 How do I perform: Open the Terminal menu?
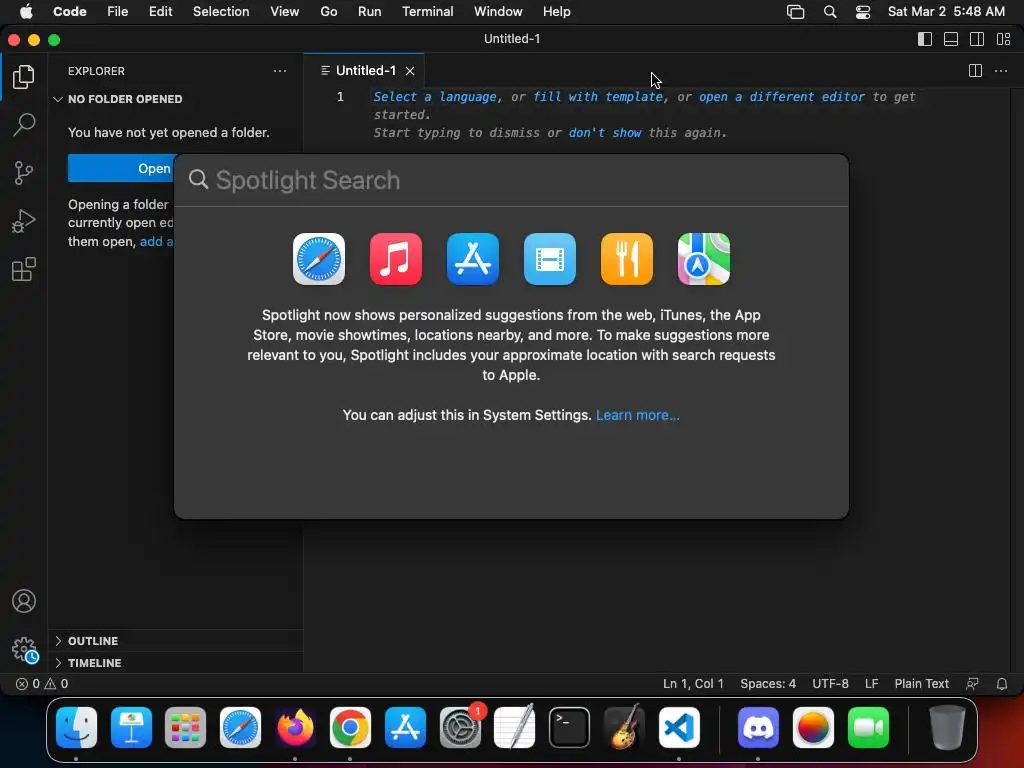427,12
